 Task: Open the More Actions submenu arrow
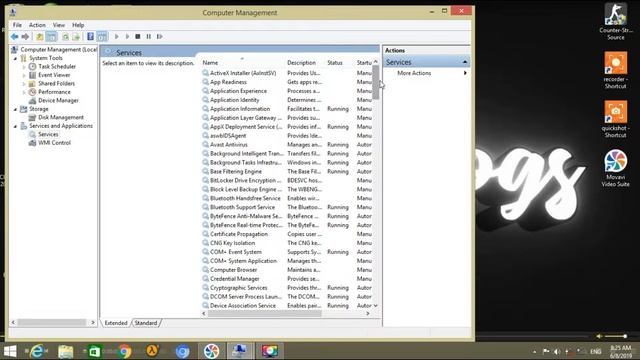click(465, 73)
